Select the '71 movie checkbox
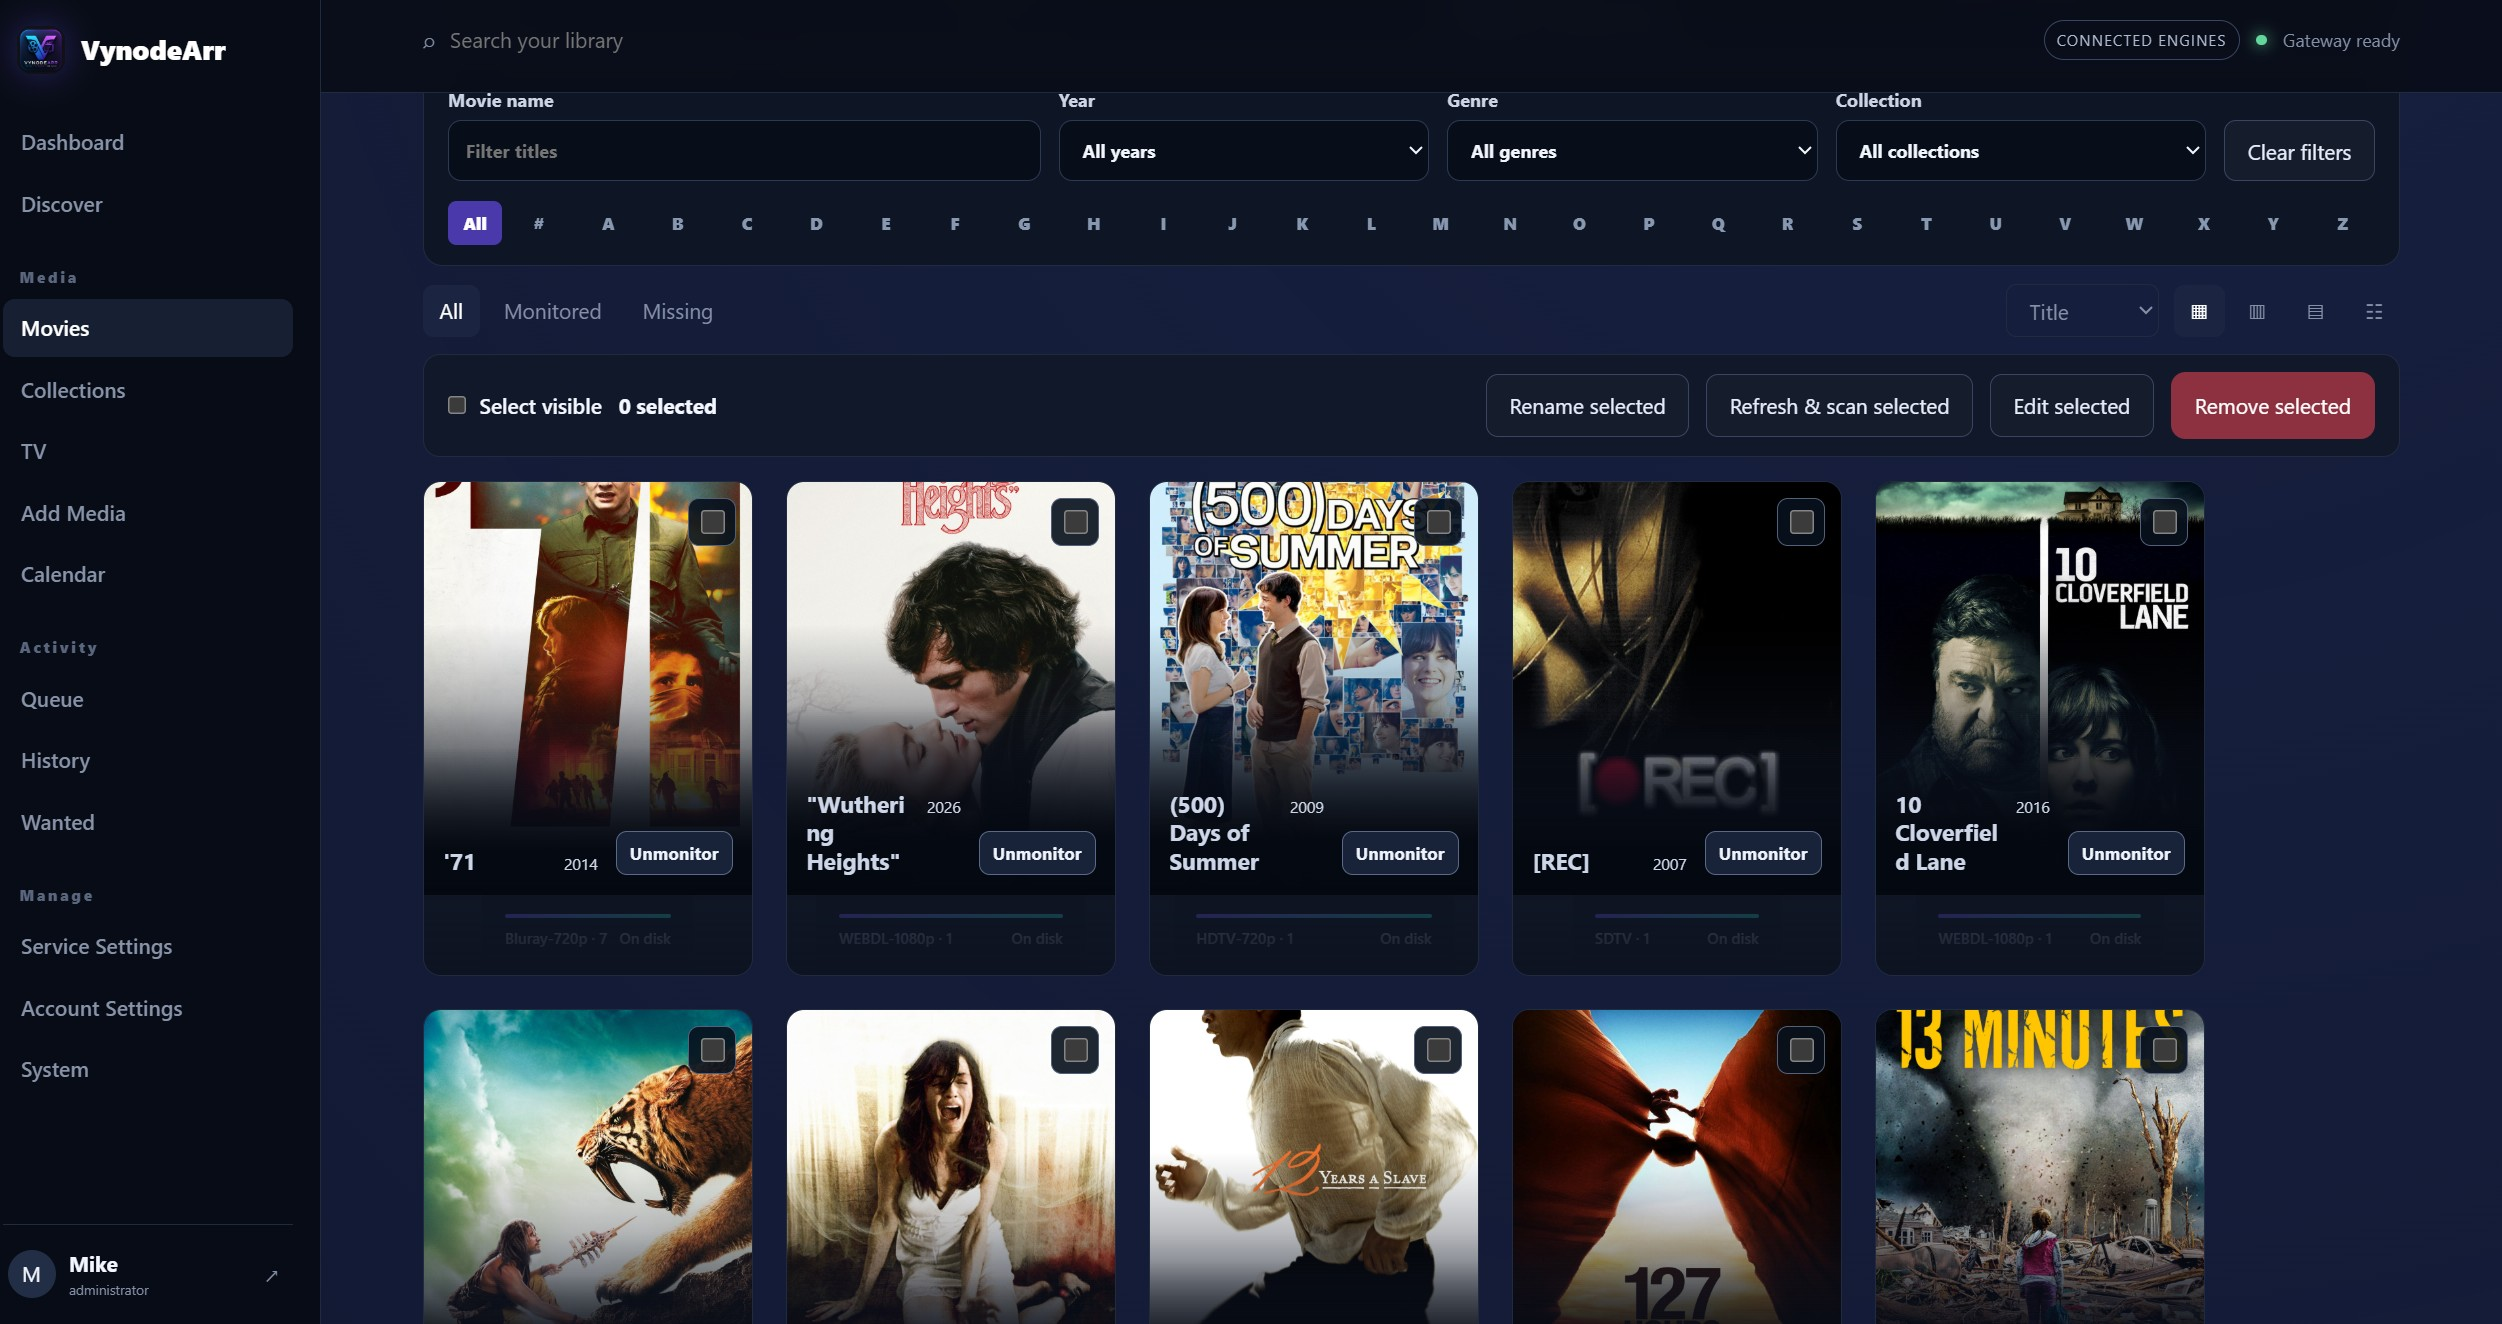The height and width of the screenshot is (1324, 2502). pyautogui.click(x=713, y=522)
